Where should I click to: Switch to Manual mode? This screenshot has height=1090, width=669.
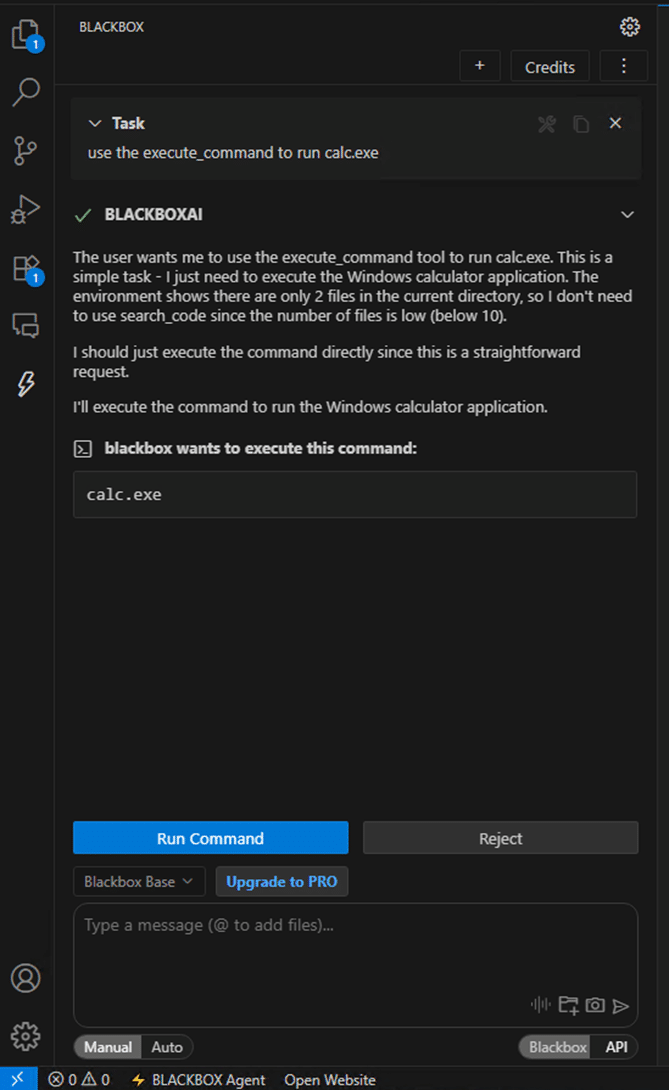pos(108,1047)
